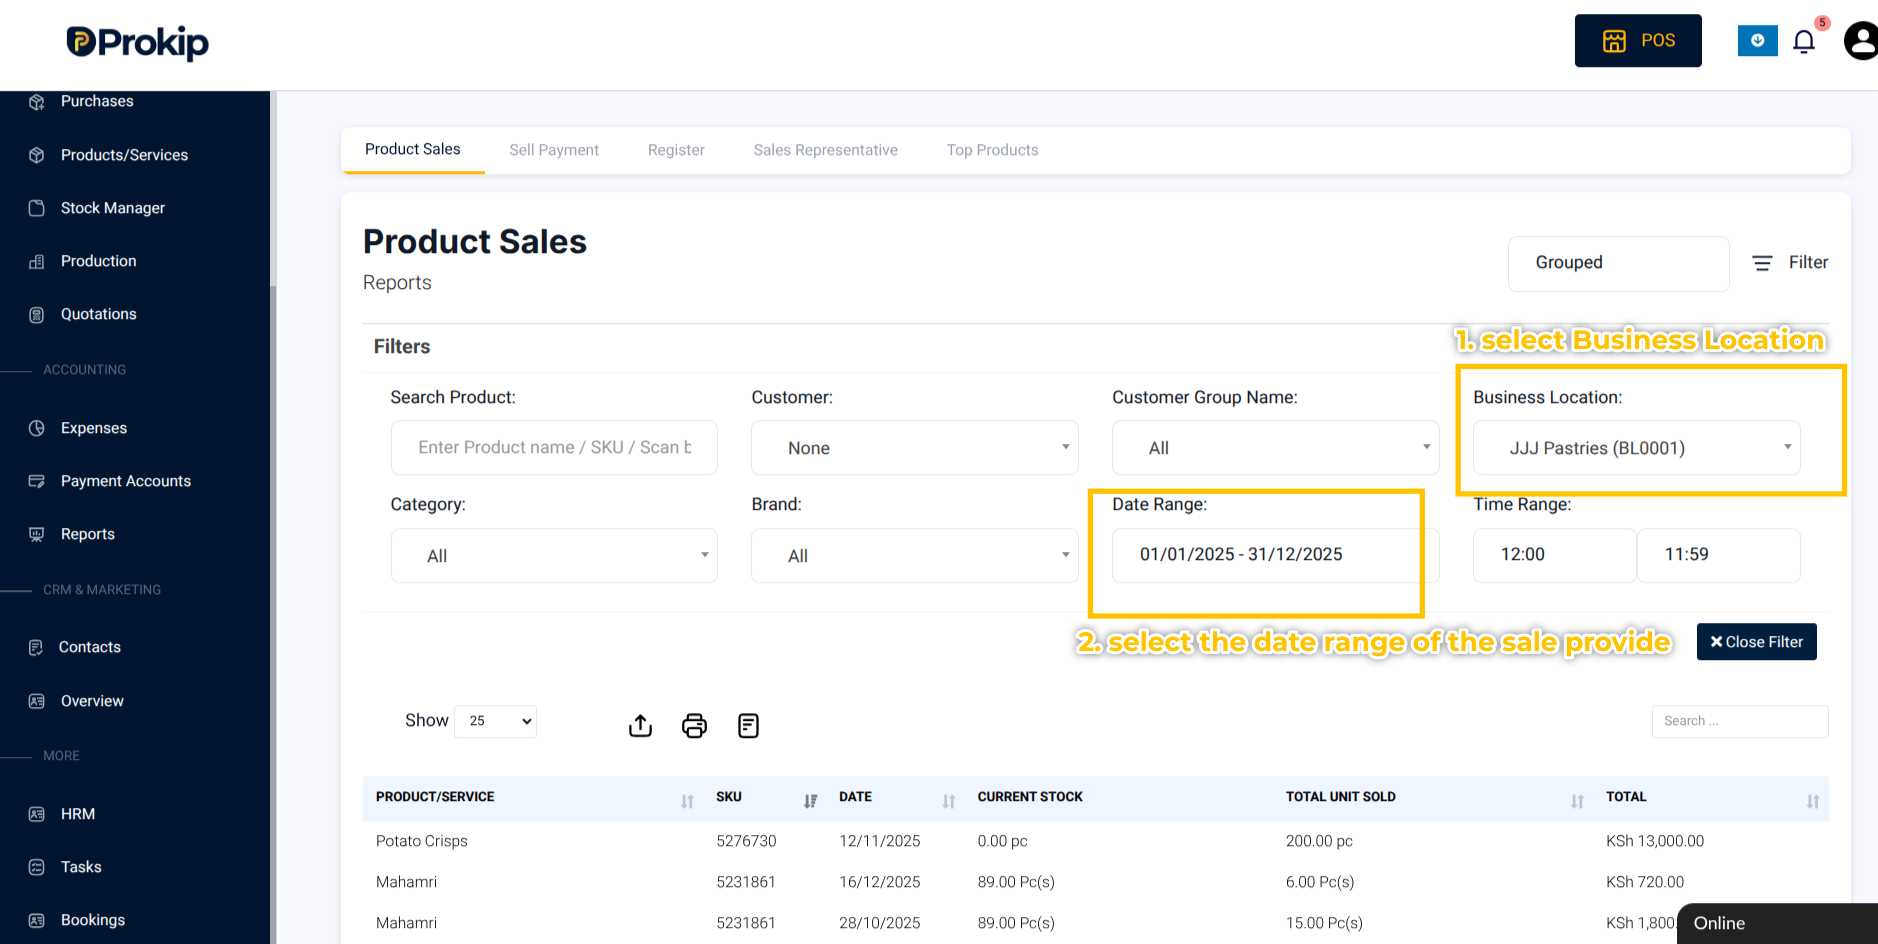Open the Customer Group Name dropdown
Viewport: 1878px width, 944px height.
pyautogui.click(x=1276, y=448)
